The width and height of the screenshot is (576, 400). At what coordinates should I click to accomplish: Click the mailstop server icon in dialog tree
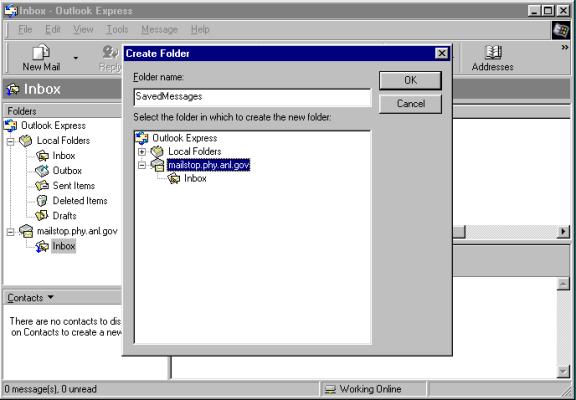click(157, 165)
